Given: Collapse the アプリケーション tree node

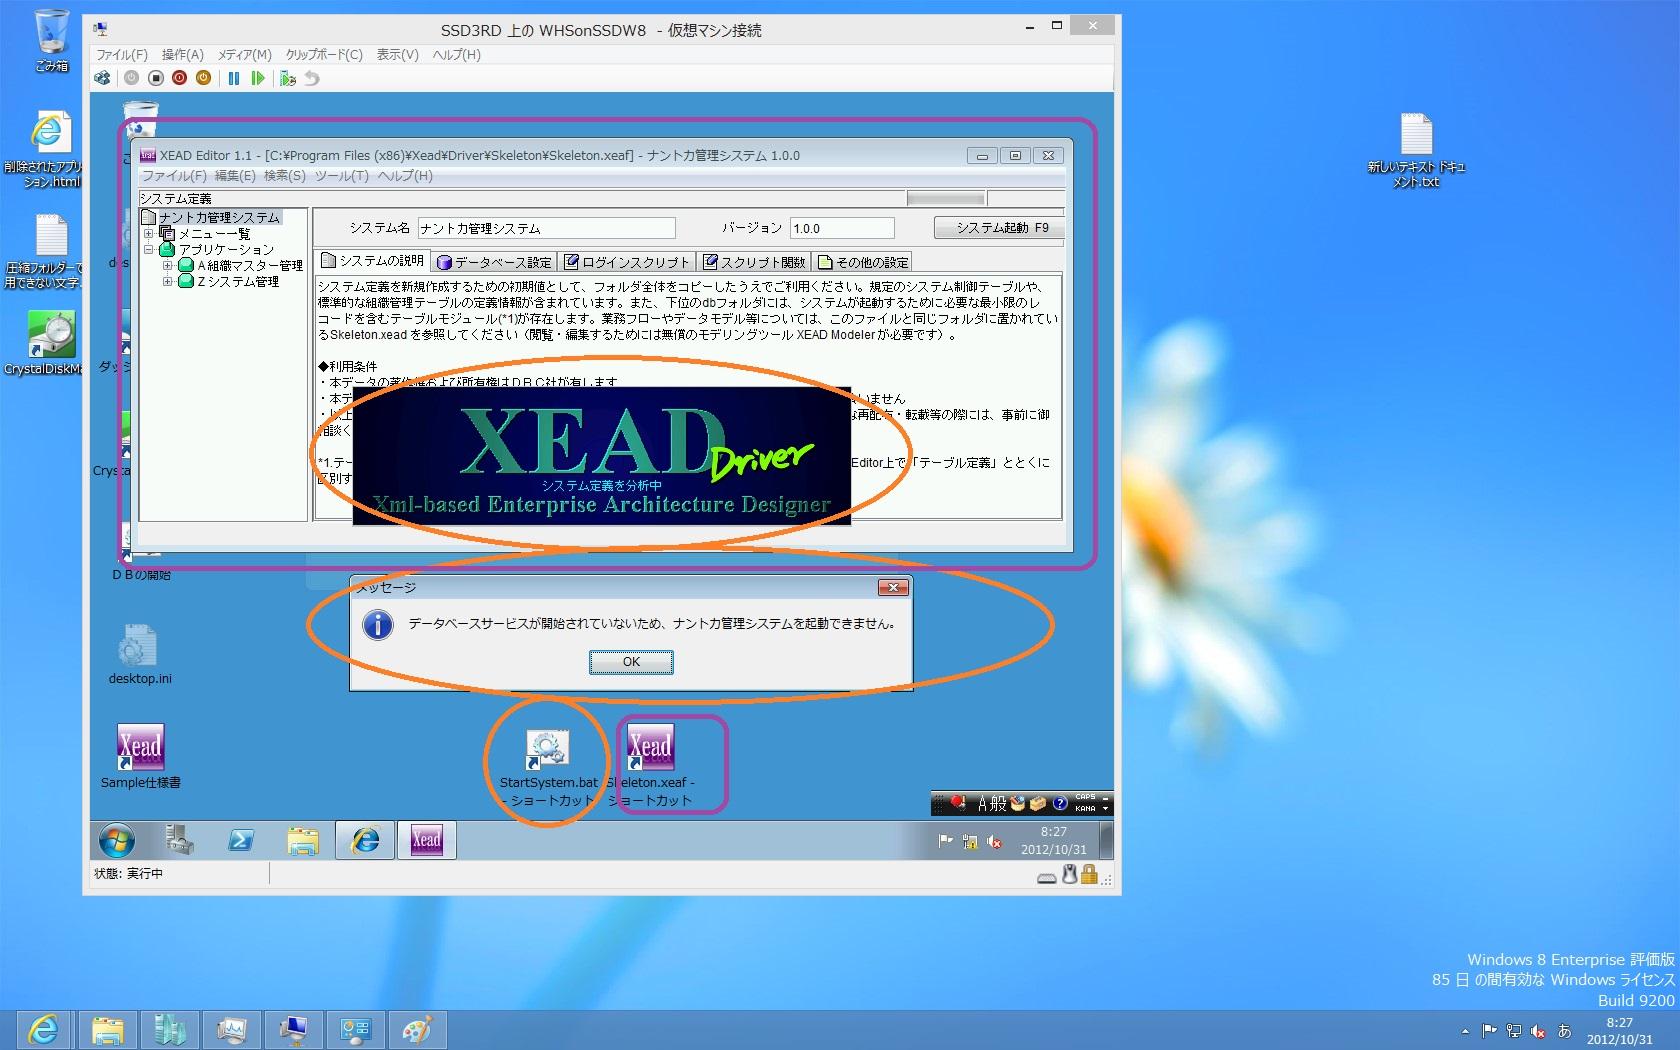Looking at the screenshot, I should click(x=149, y=250).
